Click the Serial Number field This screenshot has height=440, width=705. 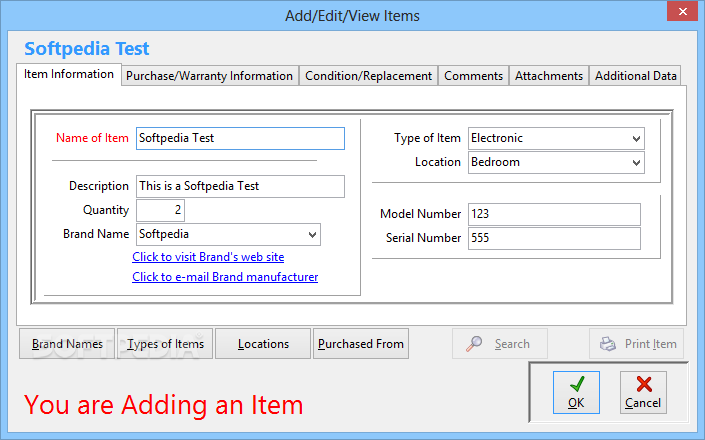[x=554, y=238]
